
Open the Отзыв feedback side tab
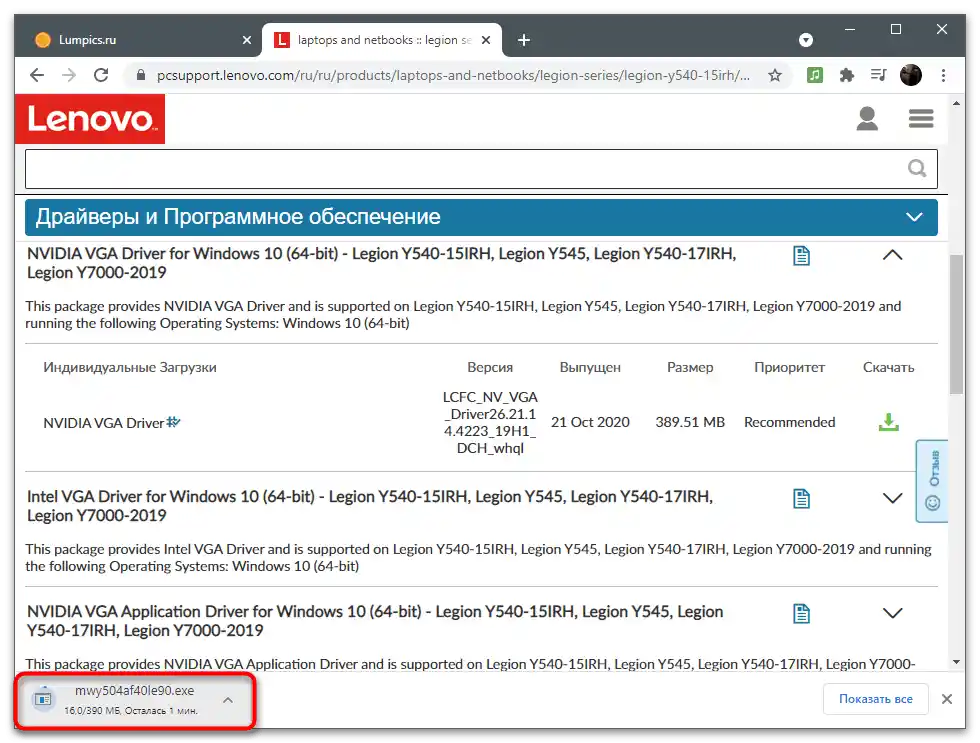pos(932,481)
